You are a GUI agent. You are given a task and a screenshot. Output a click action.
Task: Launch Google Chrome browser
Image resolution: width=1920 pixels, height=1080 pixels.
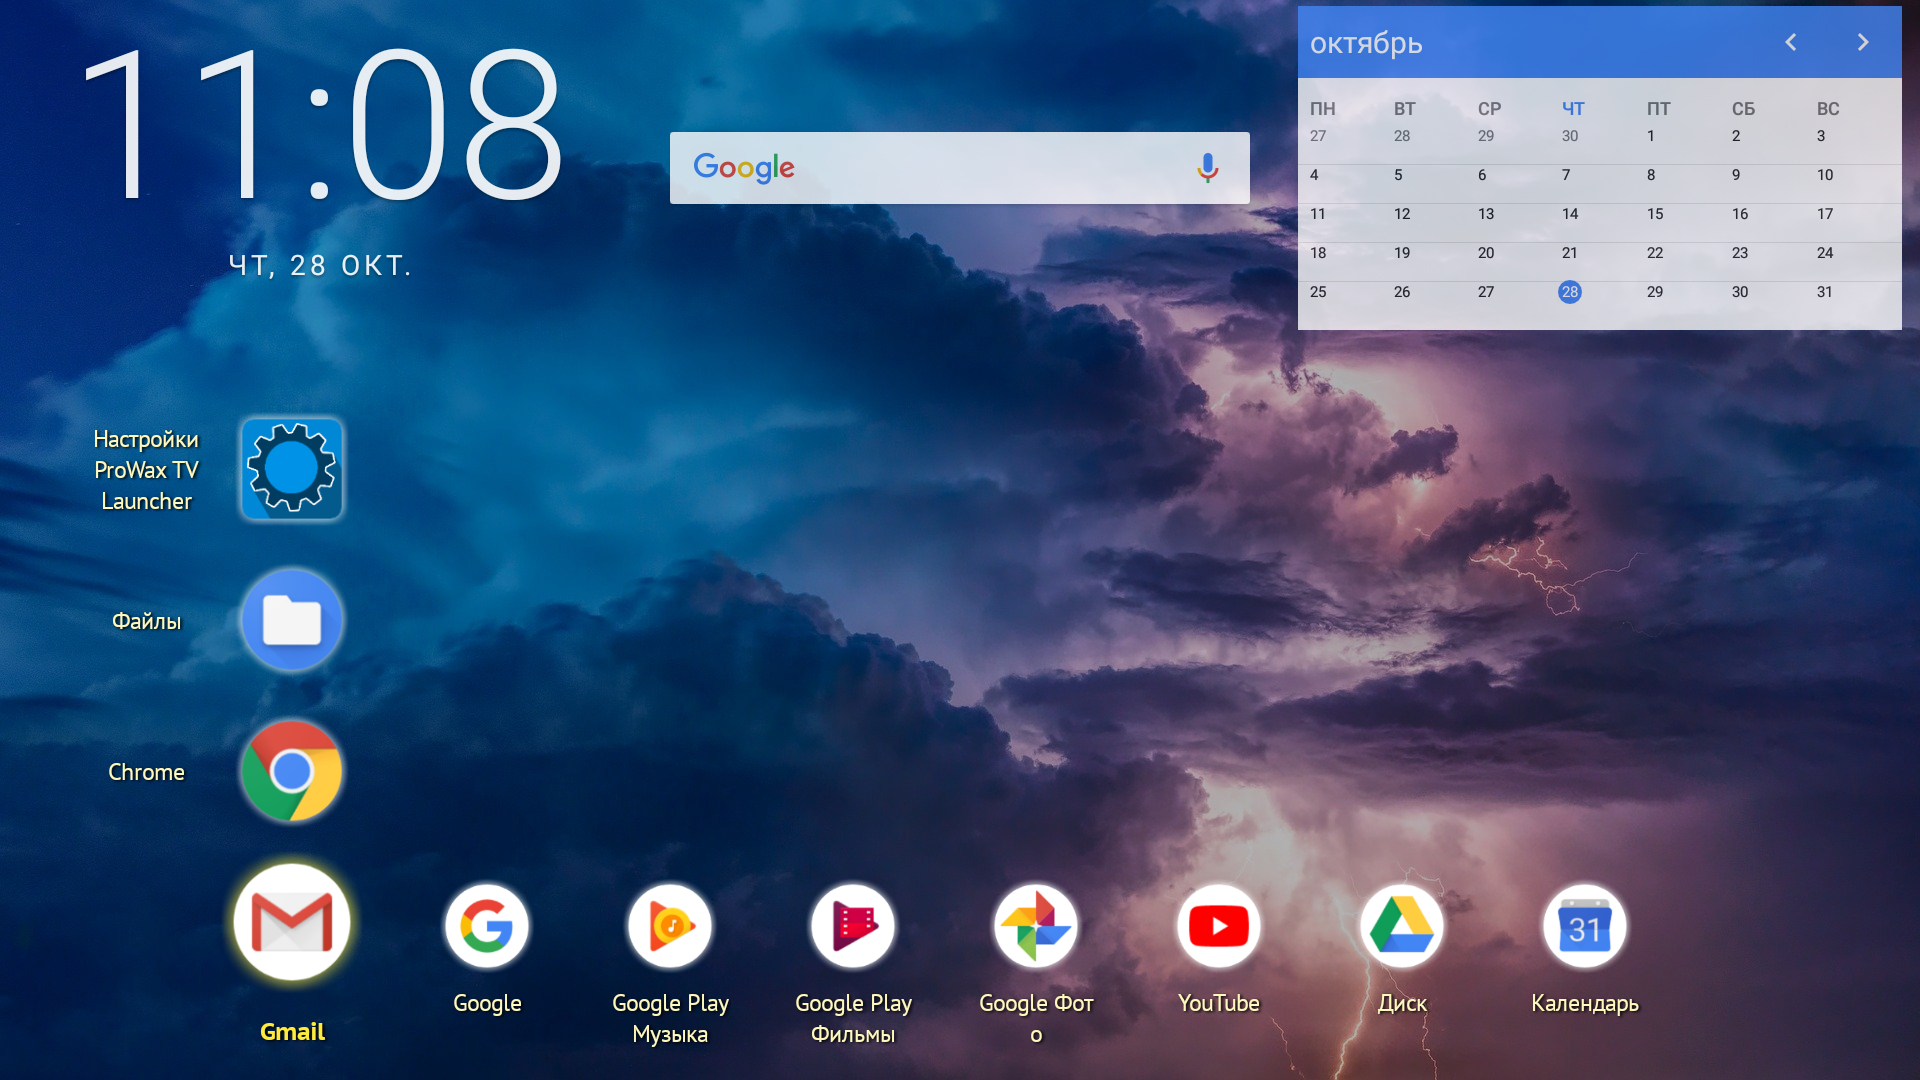coord(291,771)
